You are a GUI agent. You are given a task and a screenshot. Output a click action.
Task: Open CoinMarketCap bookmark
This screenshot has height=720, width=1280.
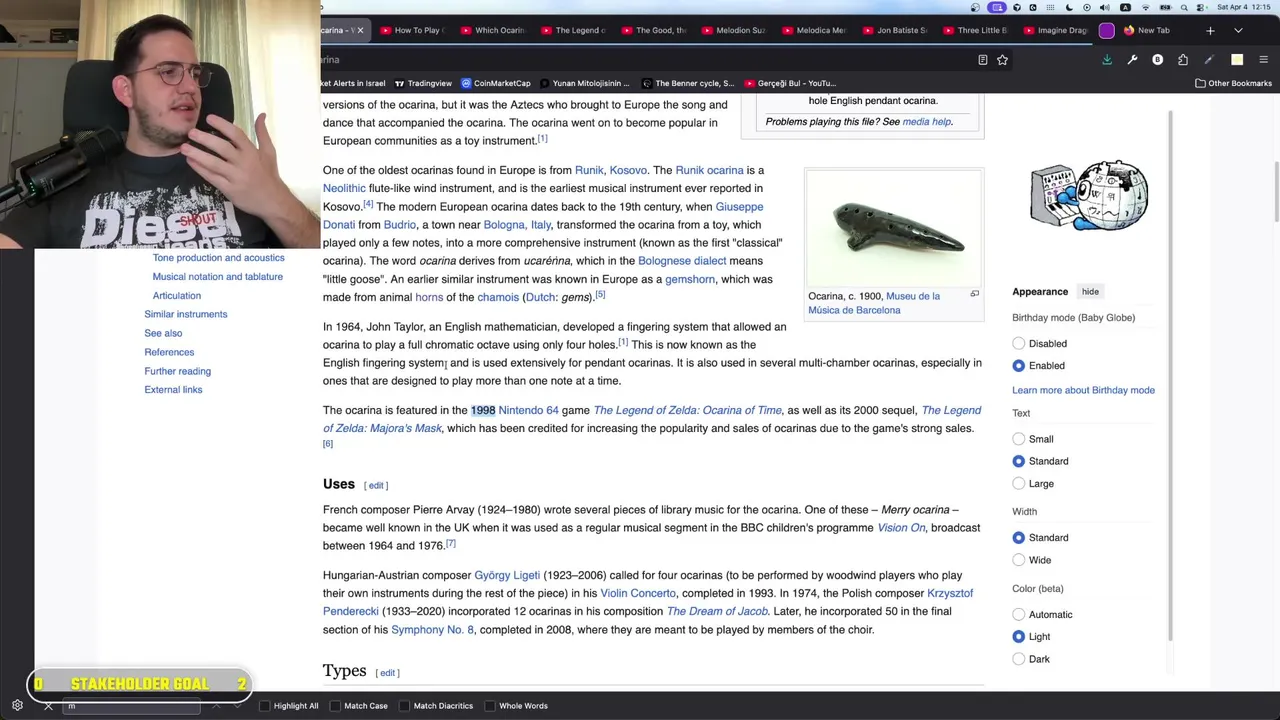click(495, 83)
